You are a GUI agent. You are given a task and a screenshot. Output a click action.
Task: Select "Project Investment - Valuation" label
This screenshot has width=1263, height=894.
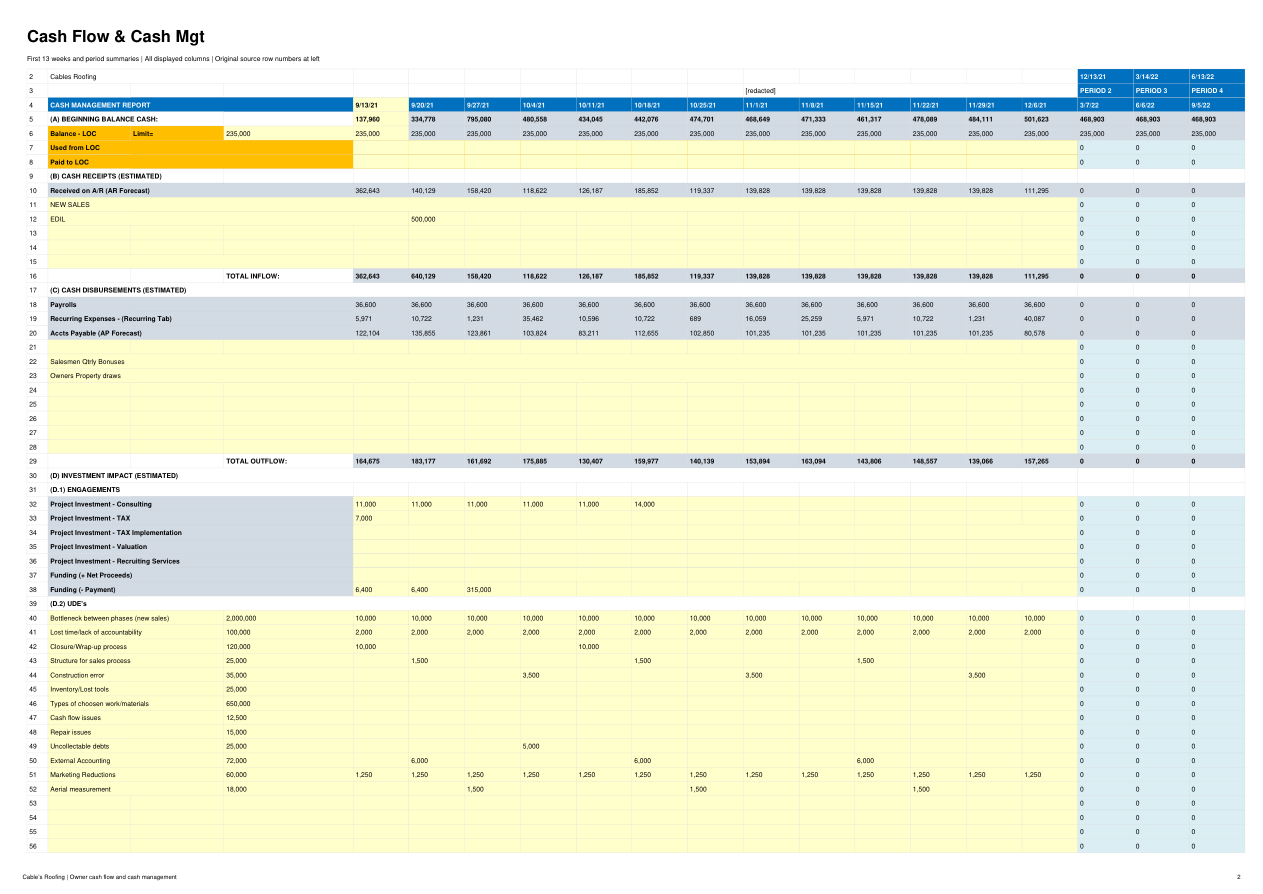click(98, 546)
